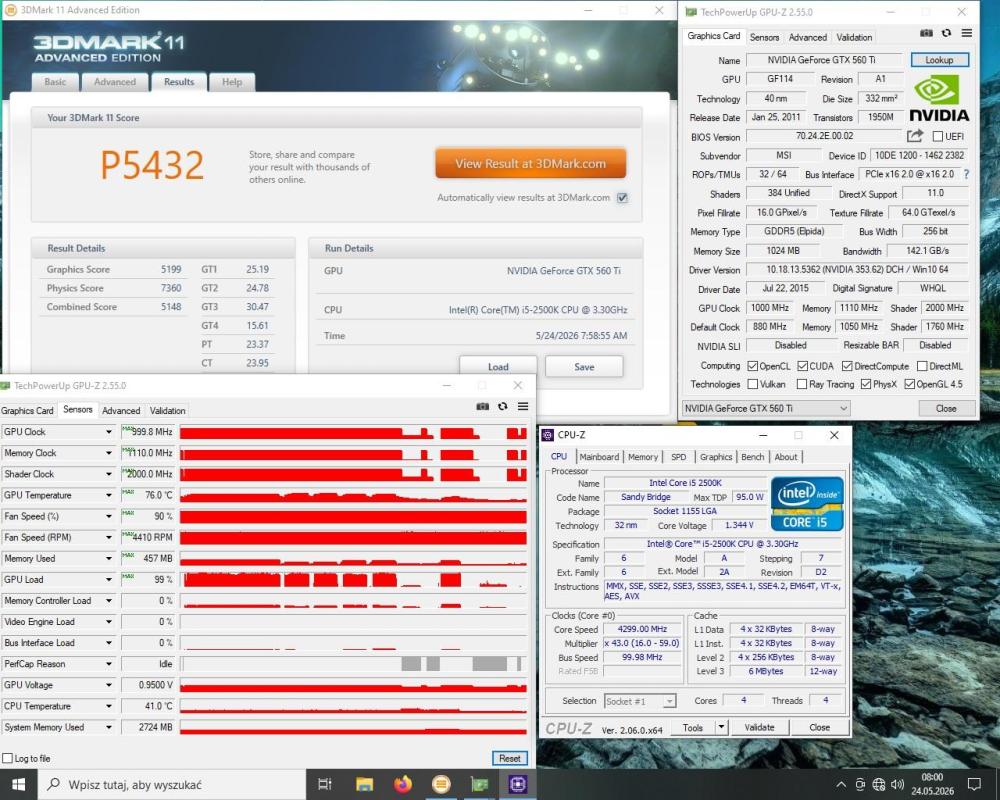Toggle the Vulkan checkbox

click(x=753, y=384)
